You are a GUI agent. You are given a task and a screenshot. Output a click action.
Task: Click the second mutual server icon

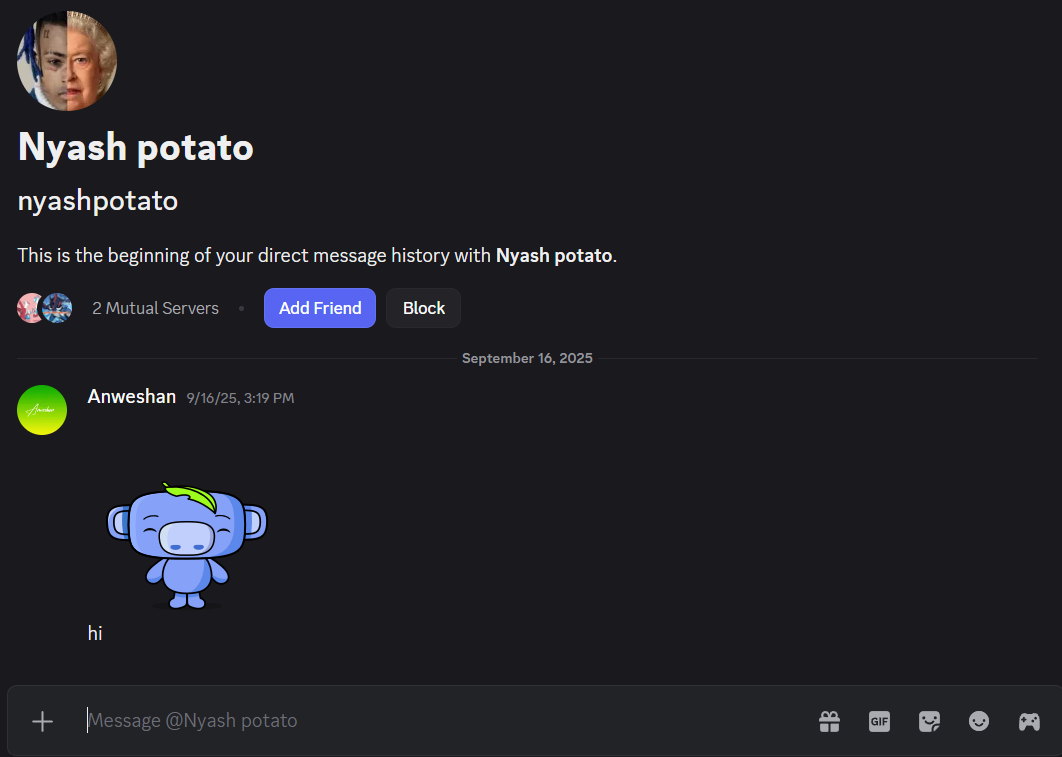click(x=58, y=308)
